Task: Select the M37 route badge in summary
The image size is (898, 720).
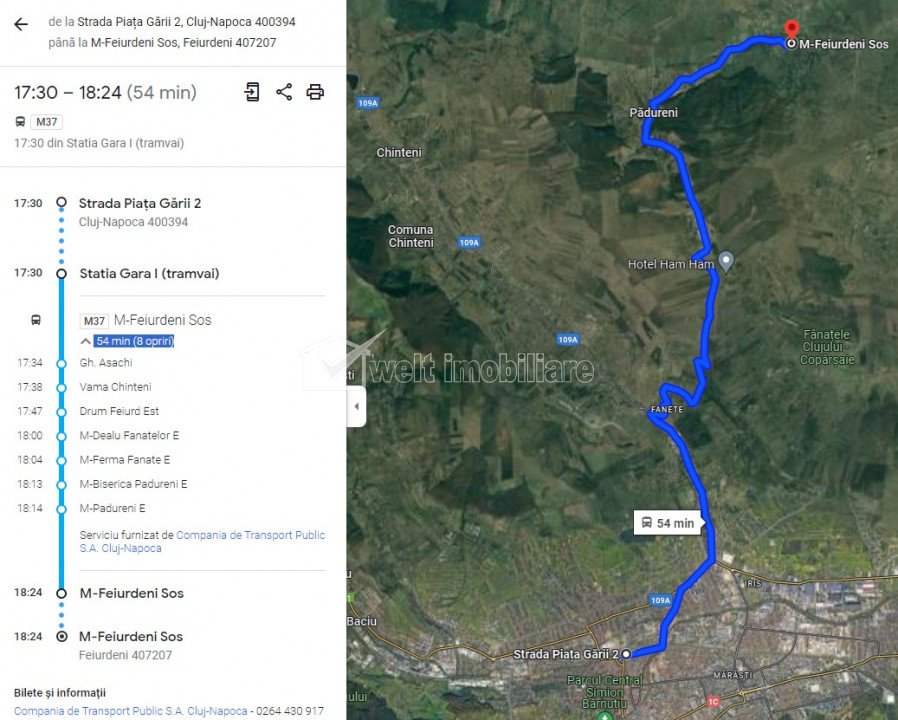Action: pos(46,122)
